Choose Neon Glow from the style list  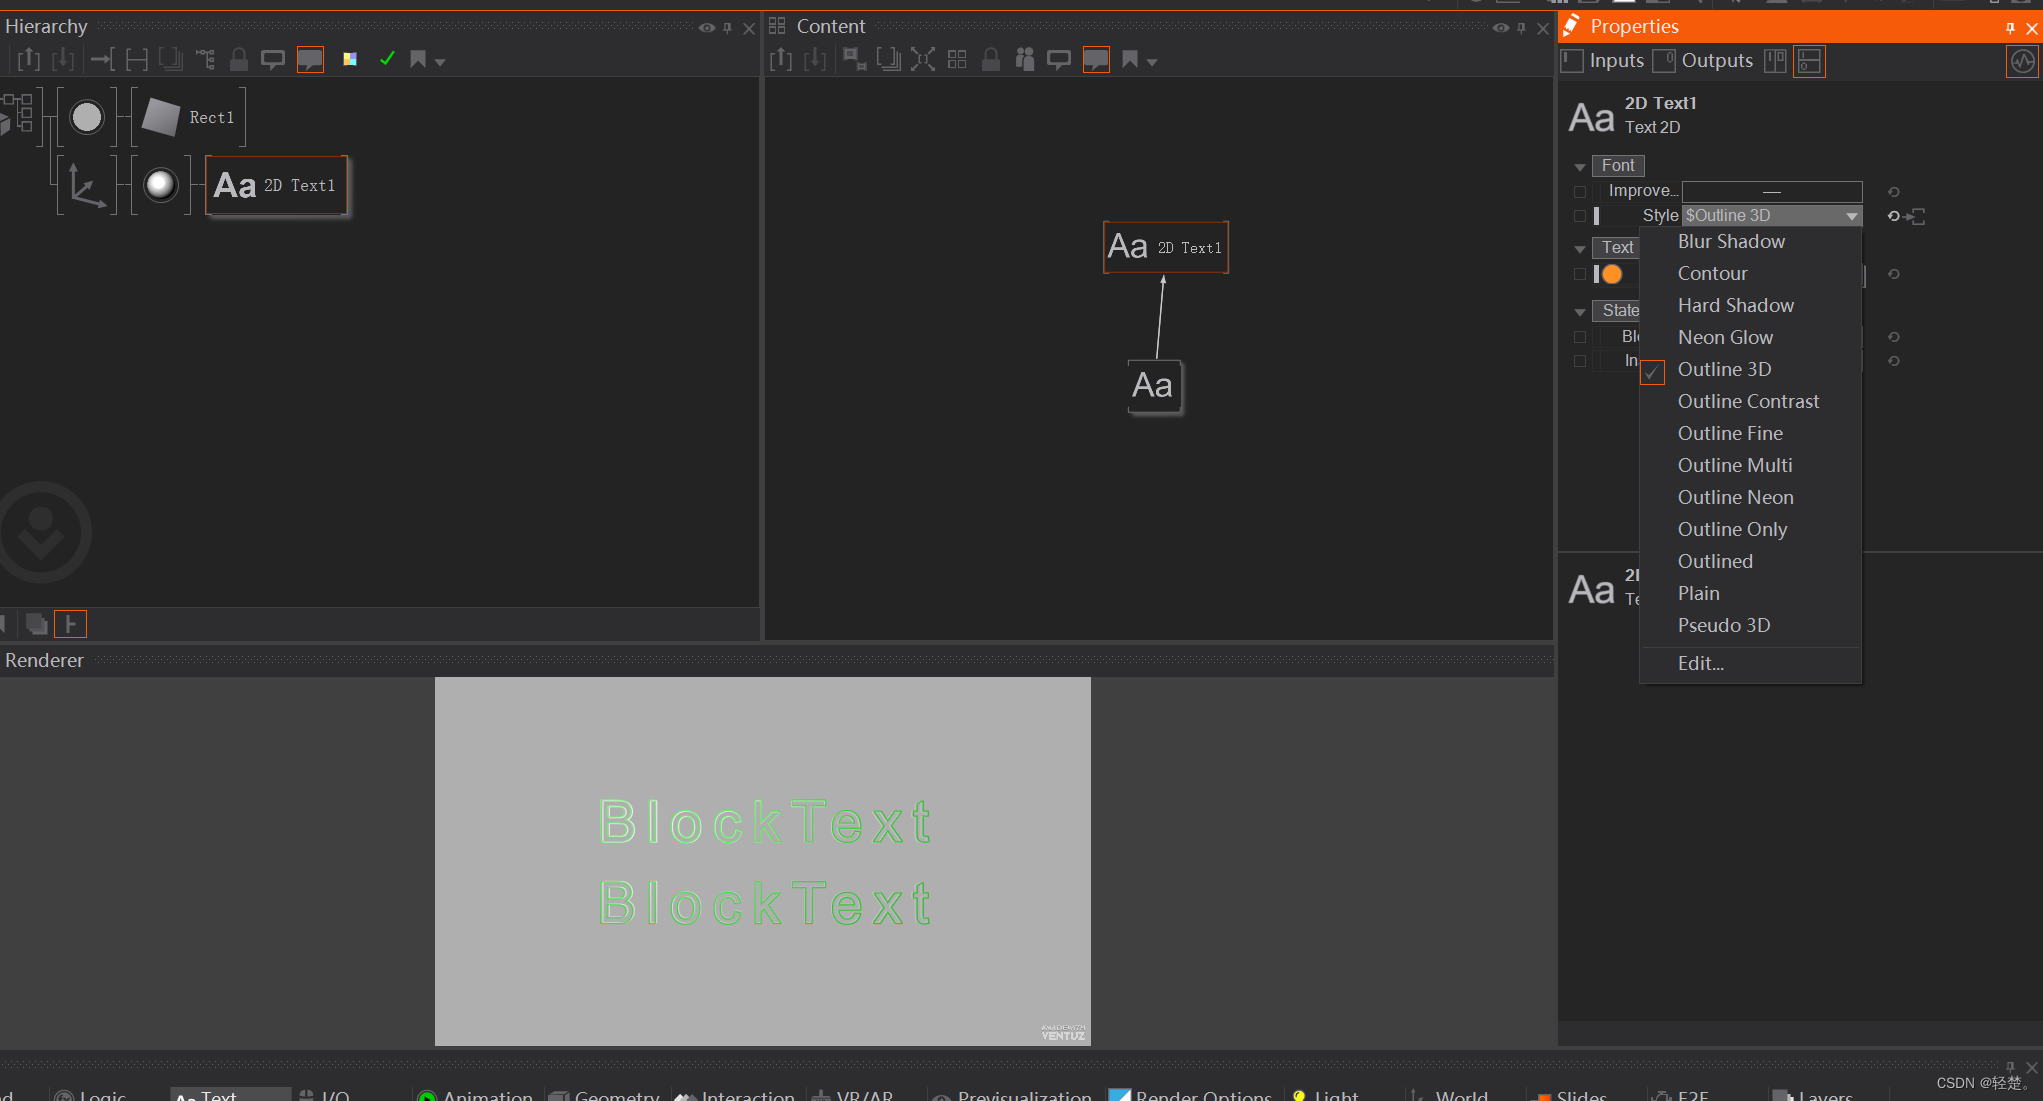click(1725, 338)
